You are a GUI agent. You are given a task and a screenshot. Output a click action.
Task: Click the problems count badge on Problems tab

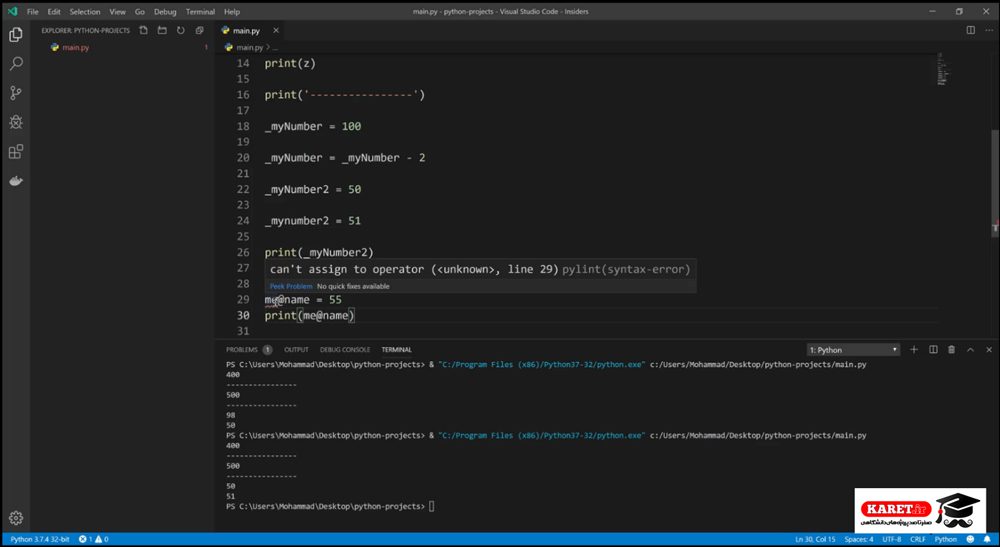click(x=267, y=349)
